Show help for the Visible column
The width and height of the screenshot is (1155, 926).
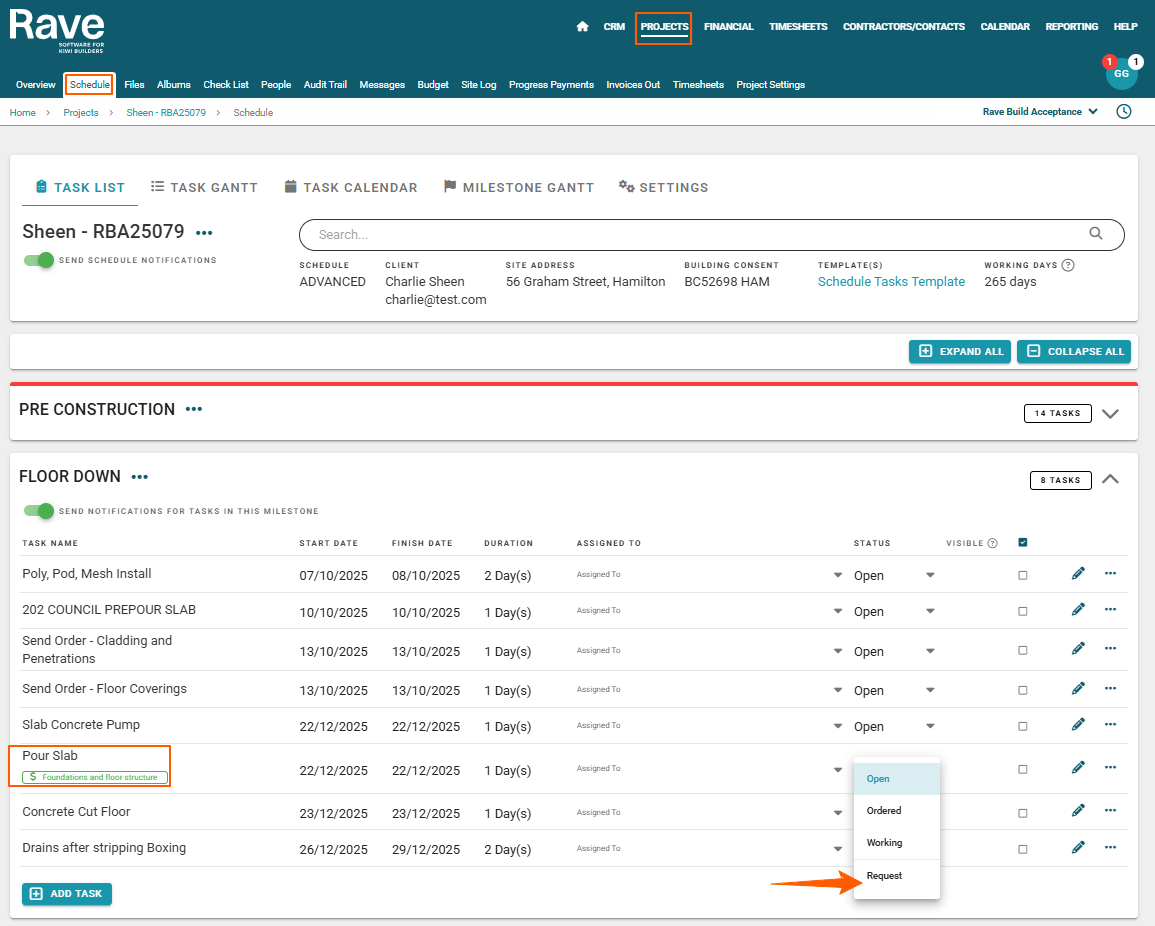tap(992, 544)
